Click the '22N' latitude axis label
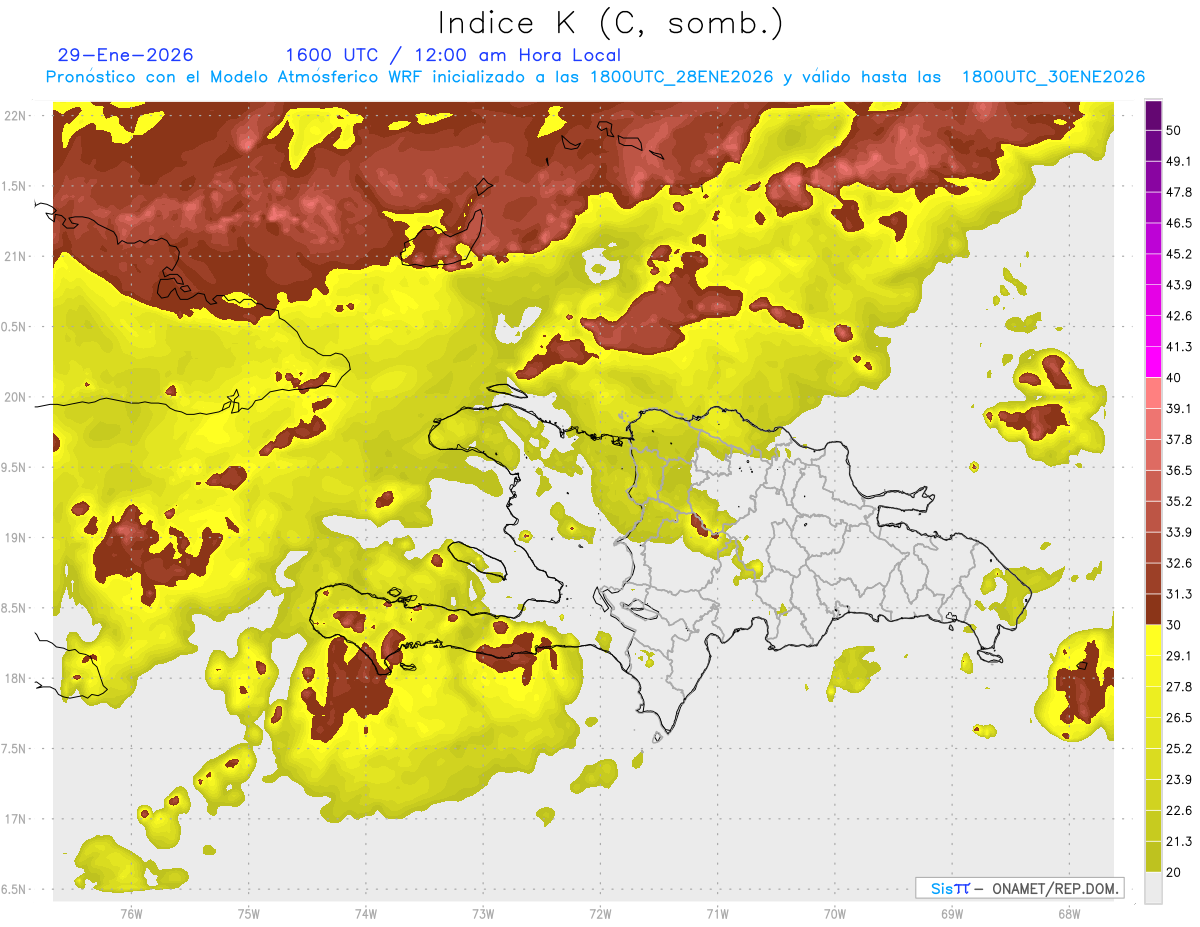The height and width of the screenshot is (927, 1200). pyautogui.click(x=16, y=116)
